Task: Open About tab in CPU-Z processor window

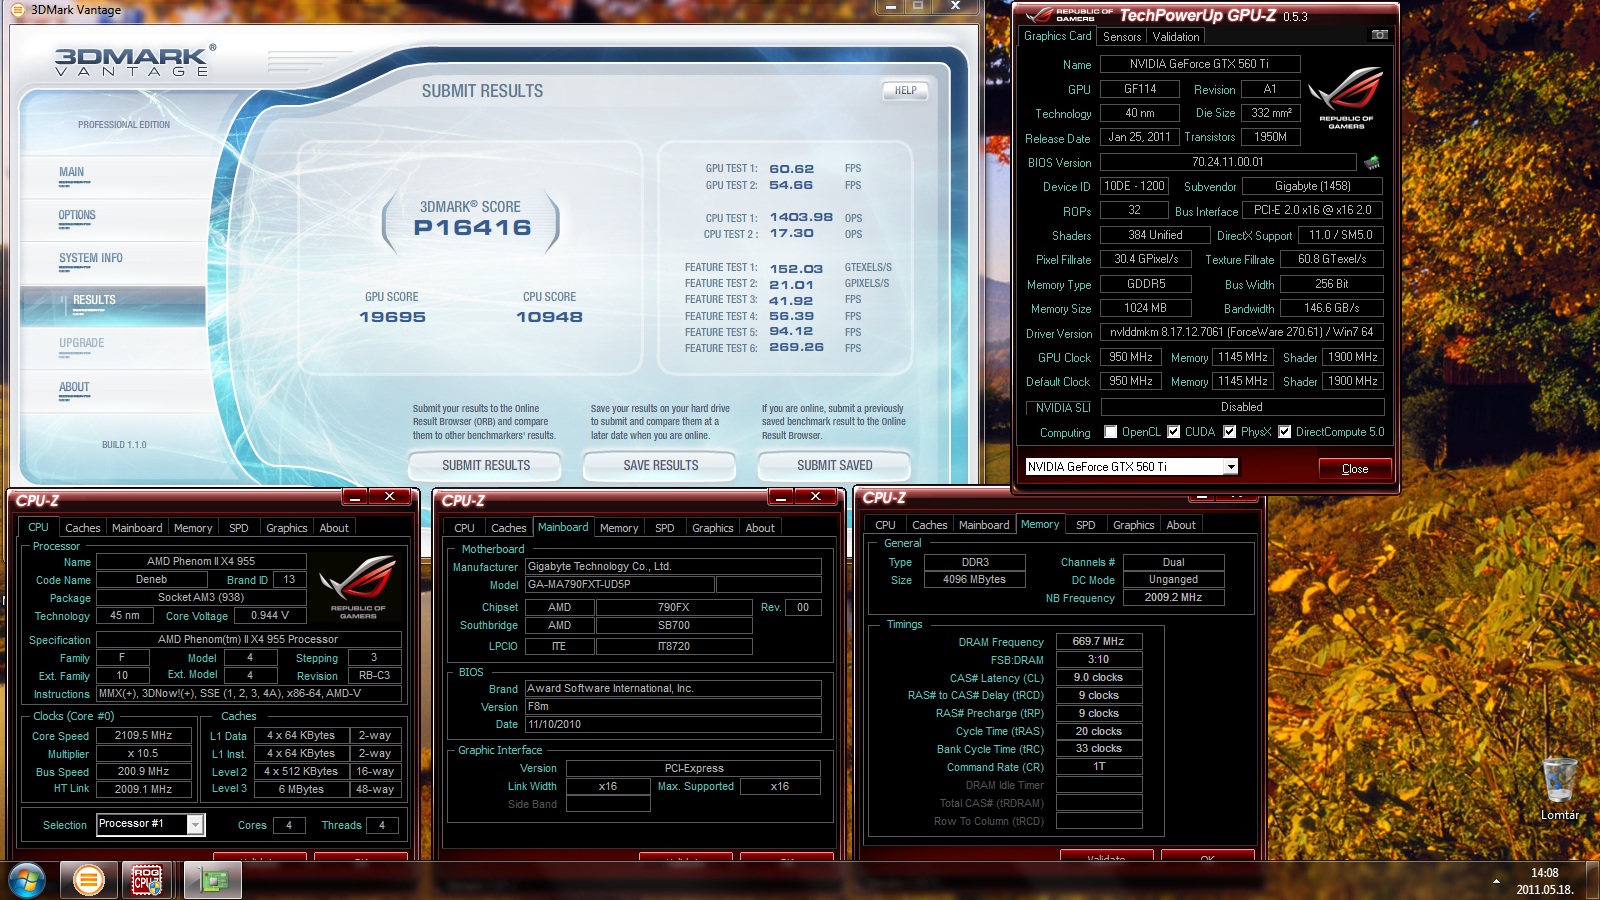Action: click(334, 528)
